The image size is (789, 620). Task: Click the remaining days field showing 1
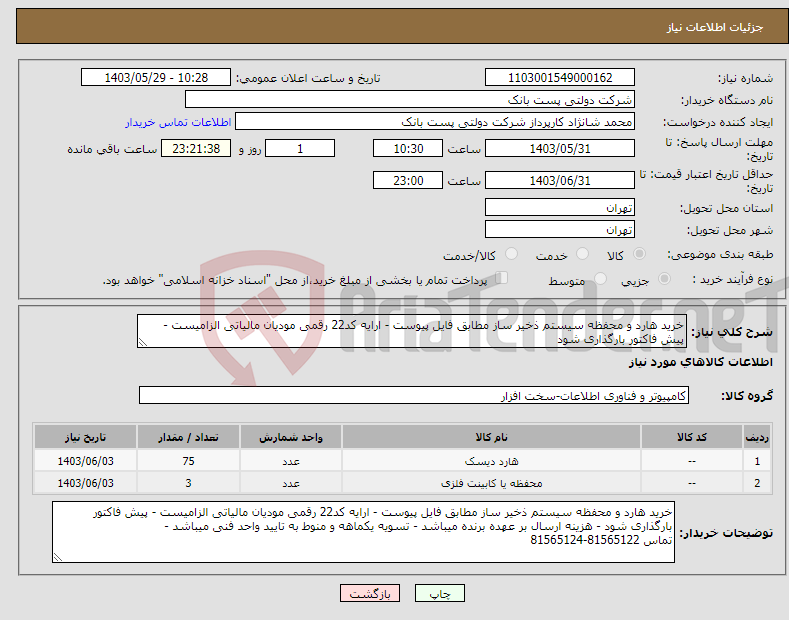[x=300, y=148]
